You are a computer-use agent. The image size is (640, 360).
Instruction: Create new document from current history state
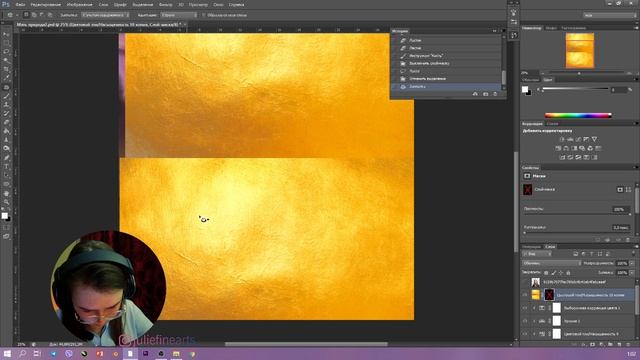[475, 94]
